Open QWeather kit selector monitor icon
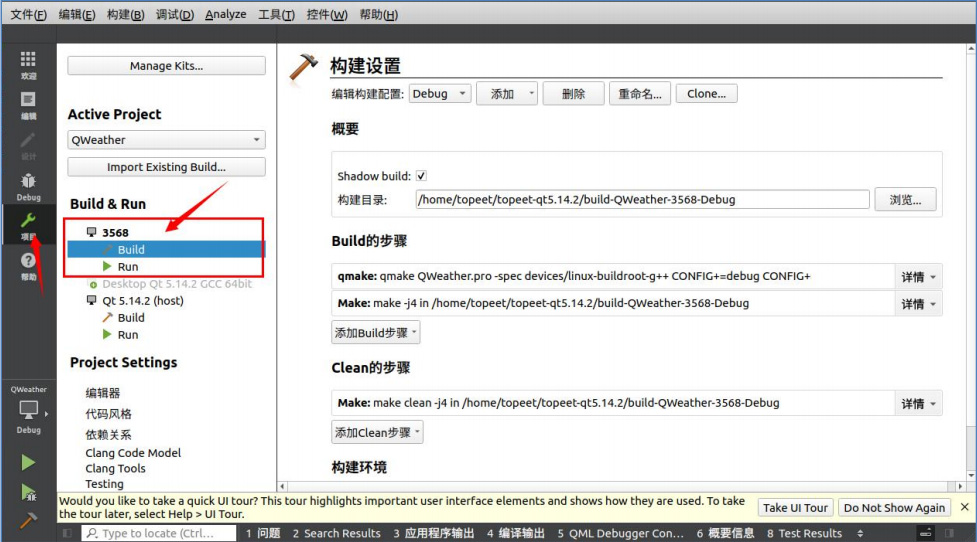The width and height of the screenshot is (977, 542). click(x=28, y=410)
